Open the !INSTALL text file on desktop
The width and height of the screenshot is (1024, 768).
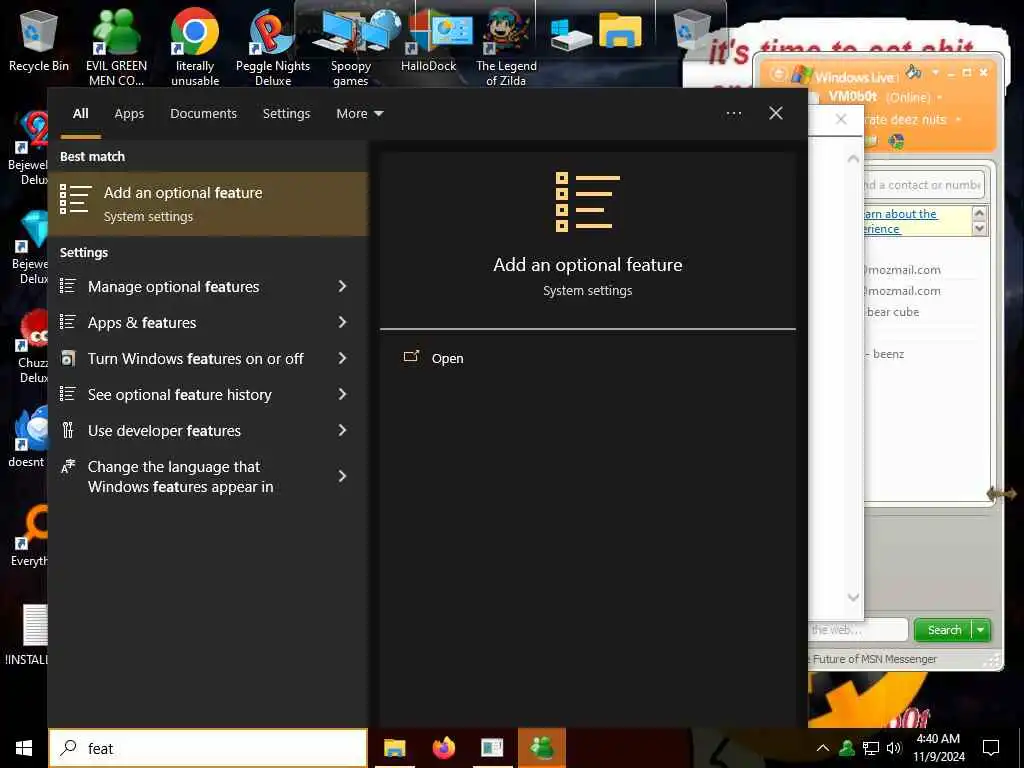pos(27,635)
